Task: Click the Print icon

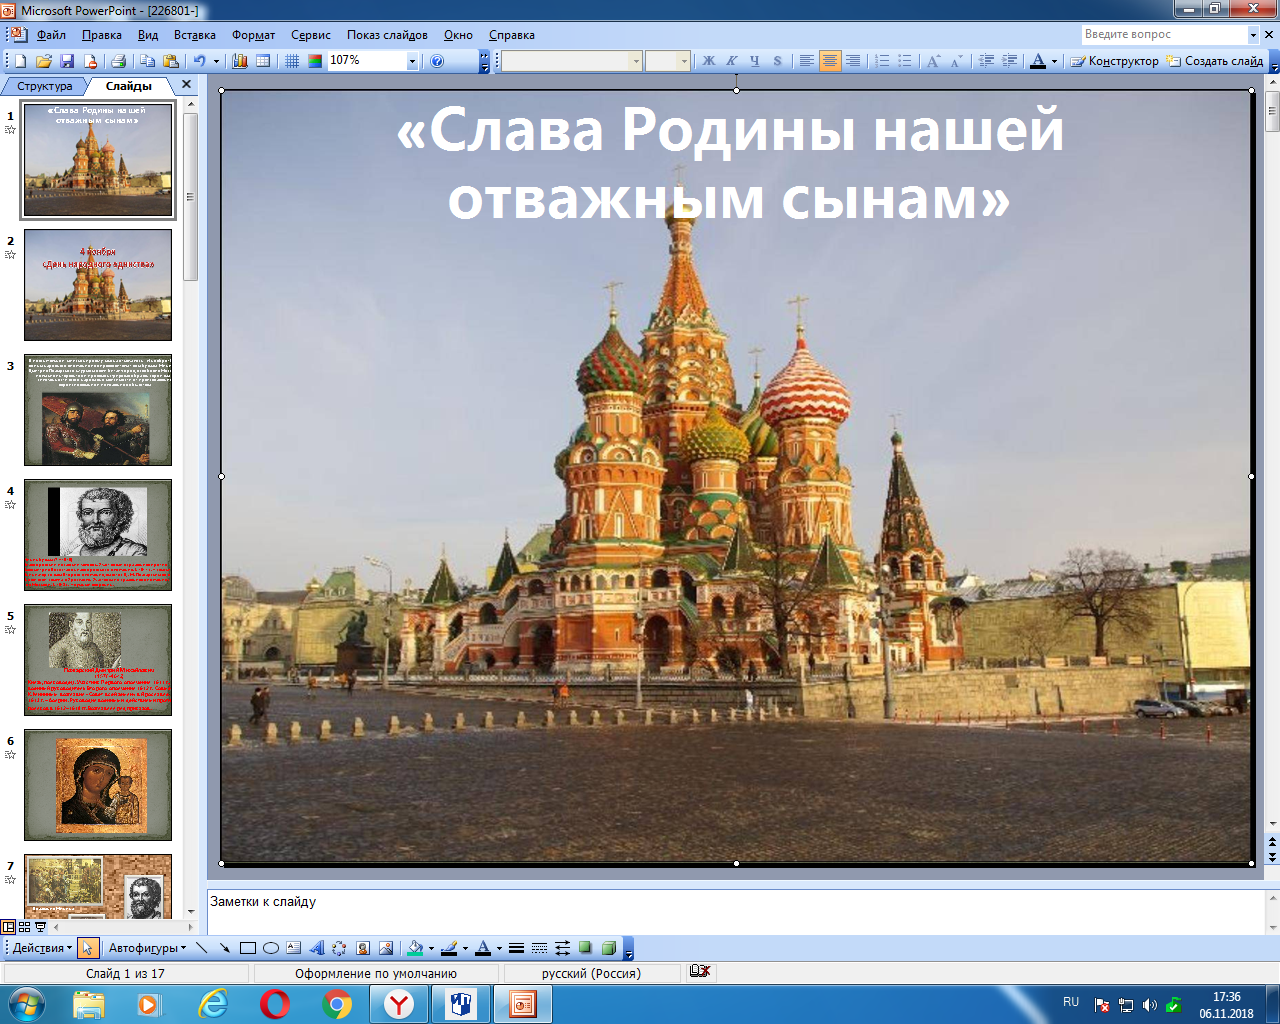Action: 118,61
